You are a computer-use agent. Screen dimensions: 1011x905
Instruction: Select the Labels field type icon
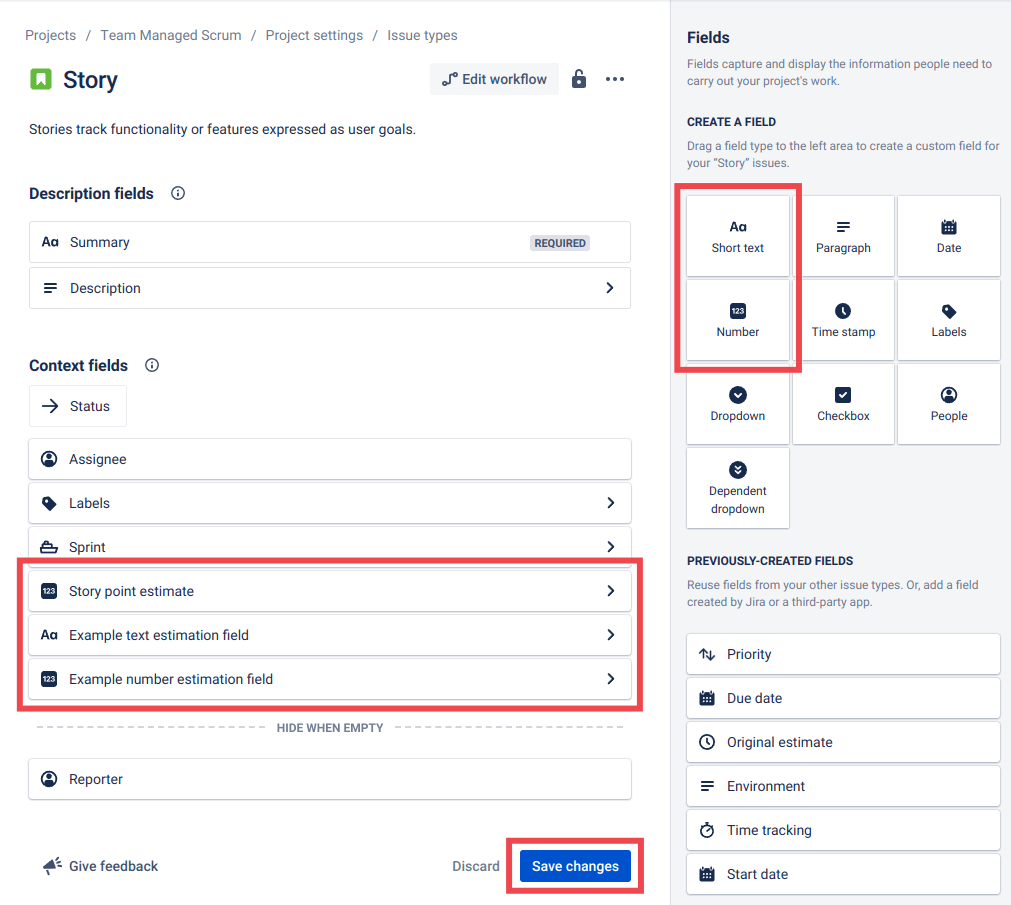[x=947, y=319]
